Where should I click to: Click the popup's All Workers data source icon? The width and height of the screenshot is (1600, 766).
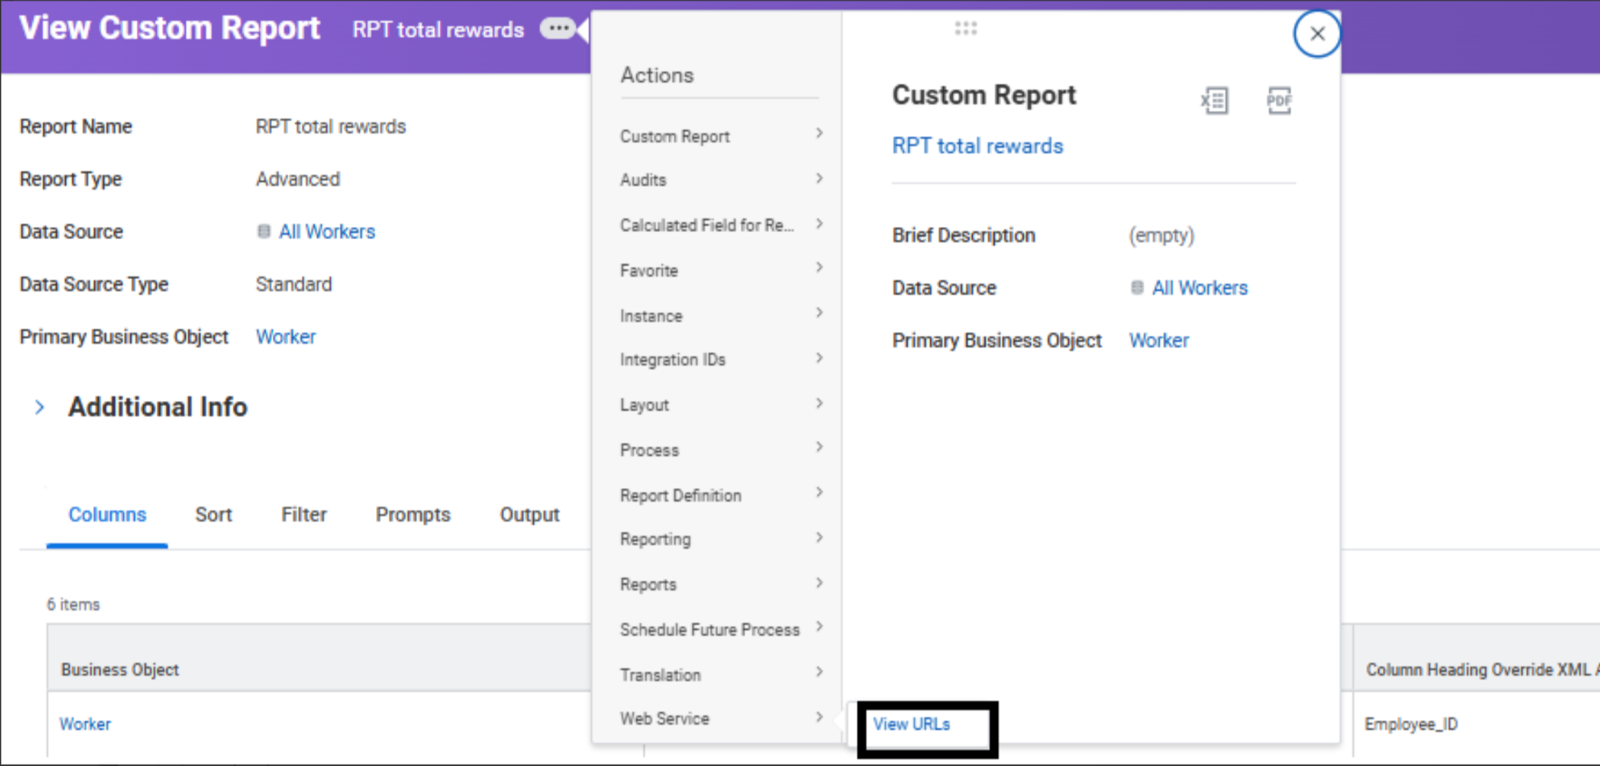(x=1137, y=288)
